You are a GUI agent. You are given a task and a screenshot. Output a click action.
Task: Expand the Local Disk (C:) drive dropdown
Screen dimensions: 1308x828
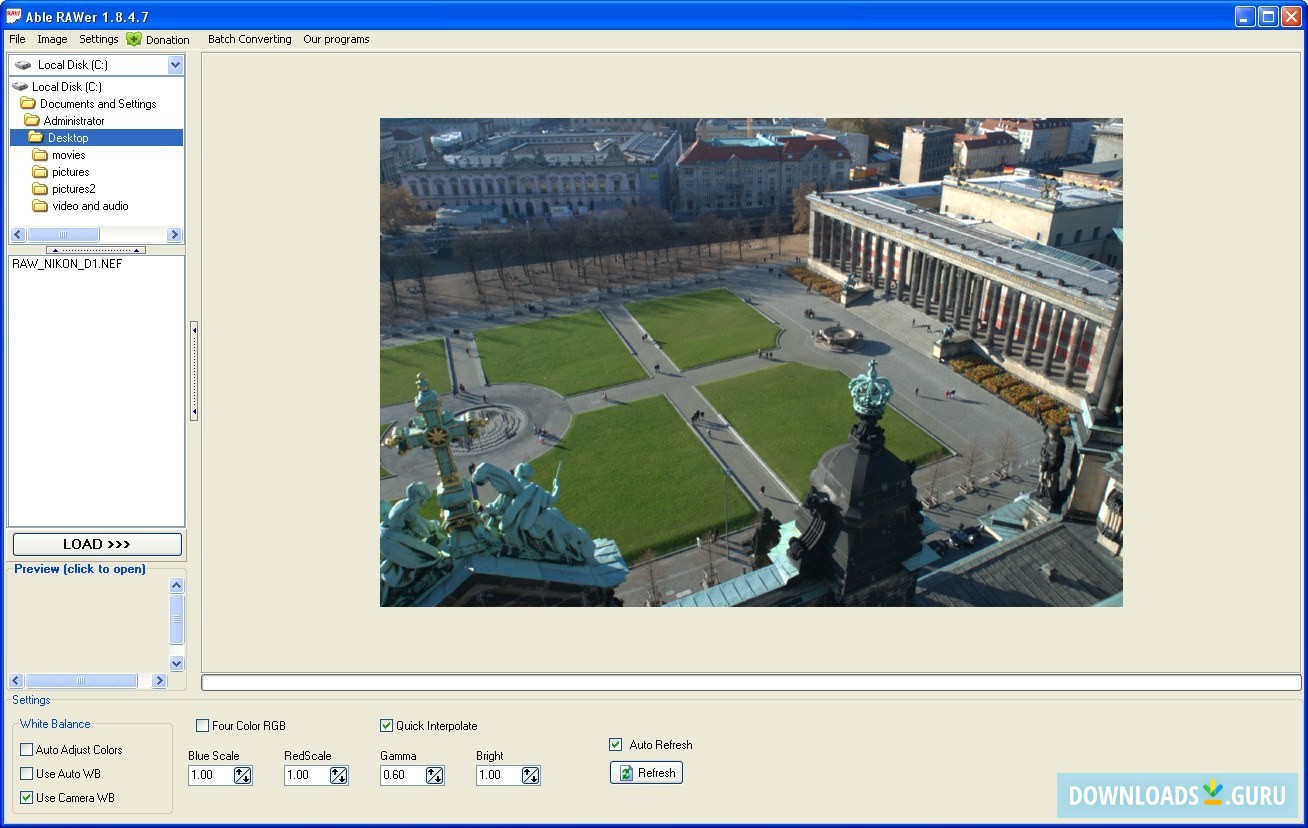175,65
